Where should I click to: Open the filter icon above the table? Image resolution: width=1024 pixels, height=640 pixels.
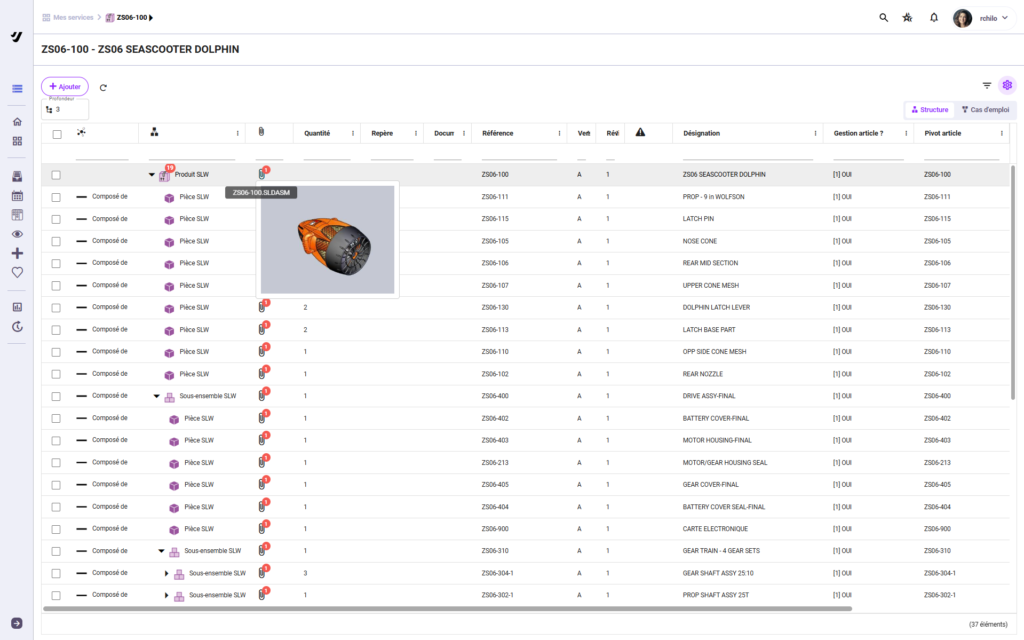pyautogui.click(x=987, y=86)
